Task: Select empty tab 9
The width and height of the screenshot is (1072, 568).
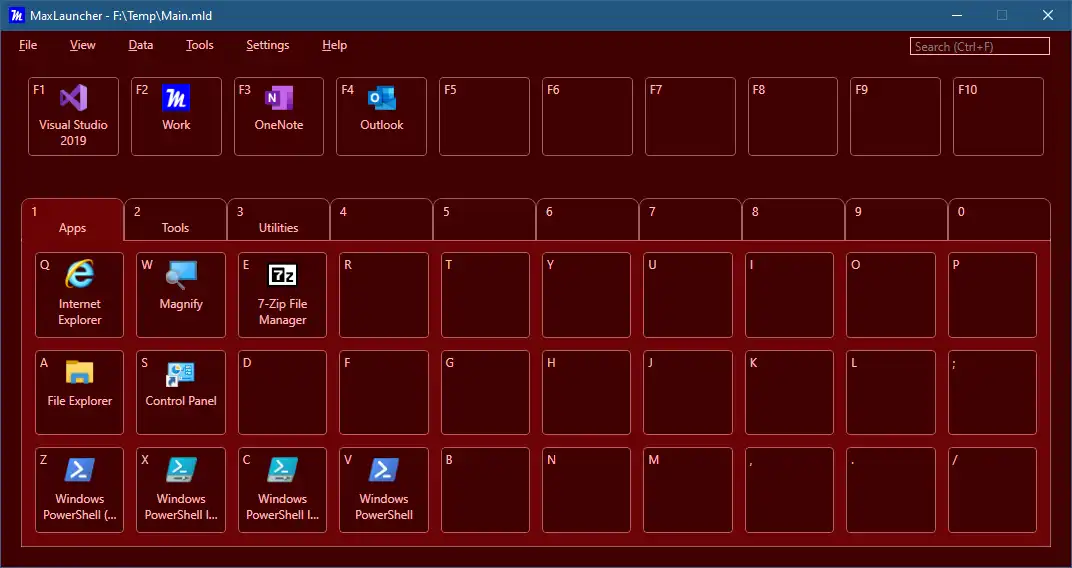Action: [896, 219]
